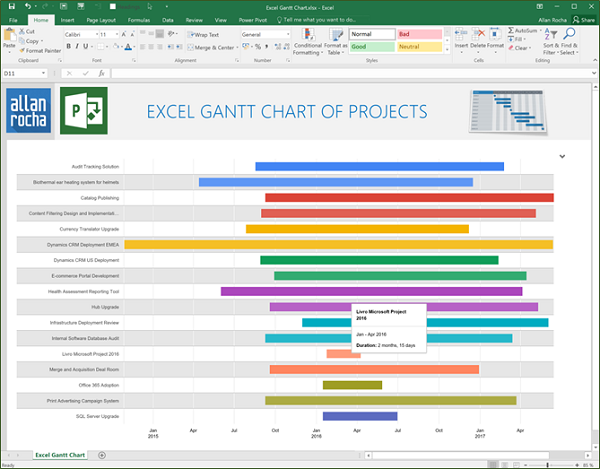Switch to the Review tab
600x469 pixels.
[x=194, y=20]
